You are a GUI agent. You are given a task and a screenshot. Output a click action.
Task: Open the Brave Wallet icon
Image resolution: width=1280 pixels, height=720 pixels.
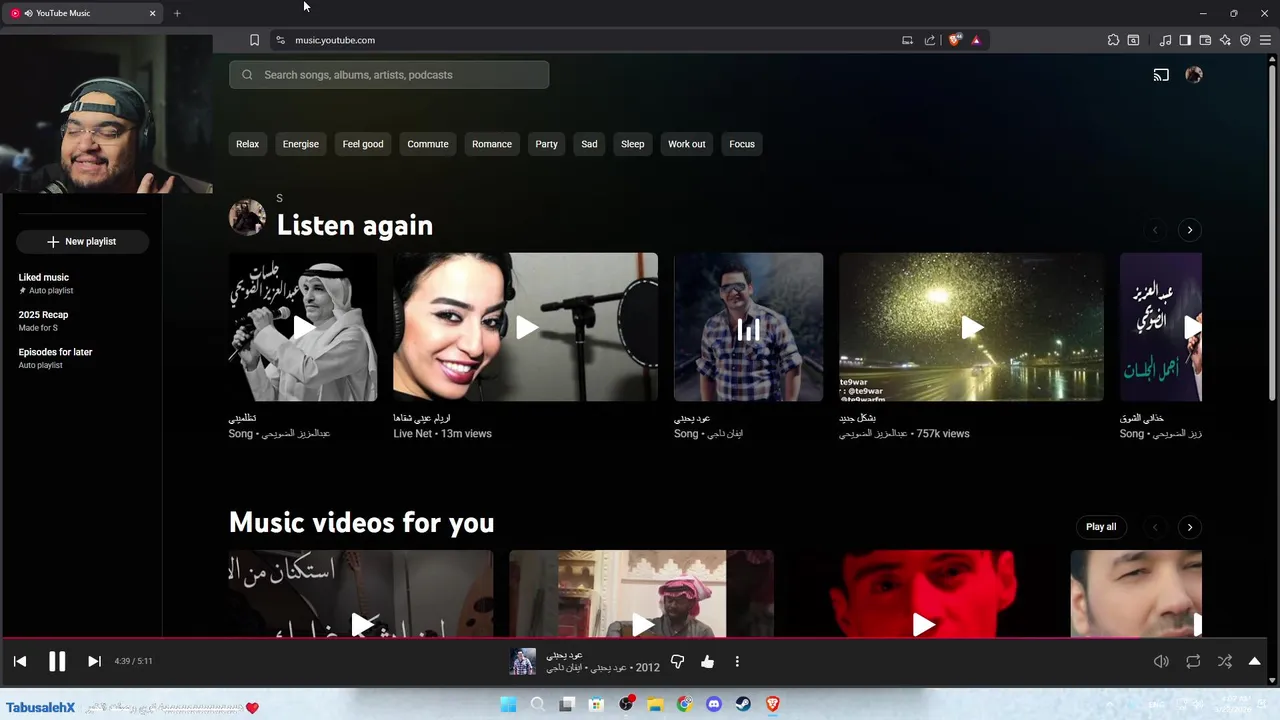click(1205, 40)
